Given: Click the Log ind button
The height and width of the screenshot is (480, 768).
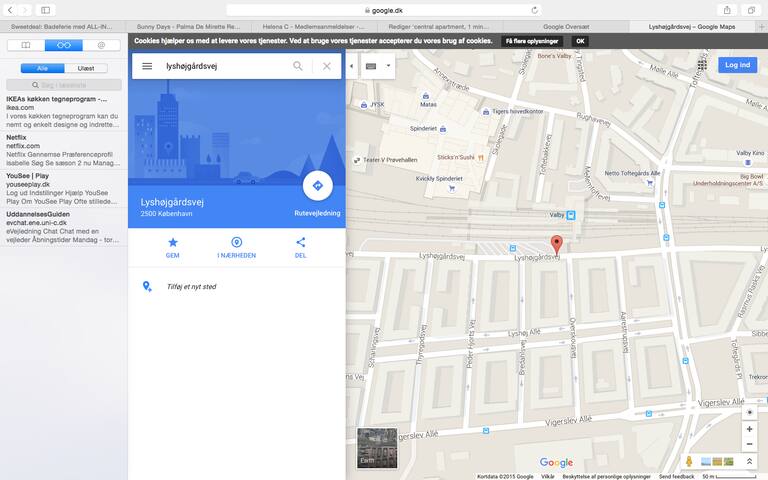Looking at the screenshot, I should [738, 65].
